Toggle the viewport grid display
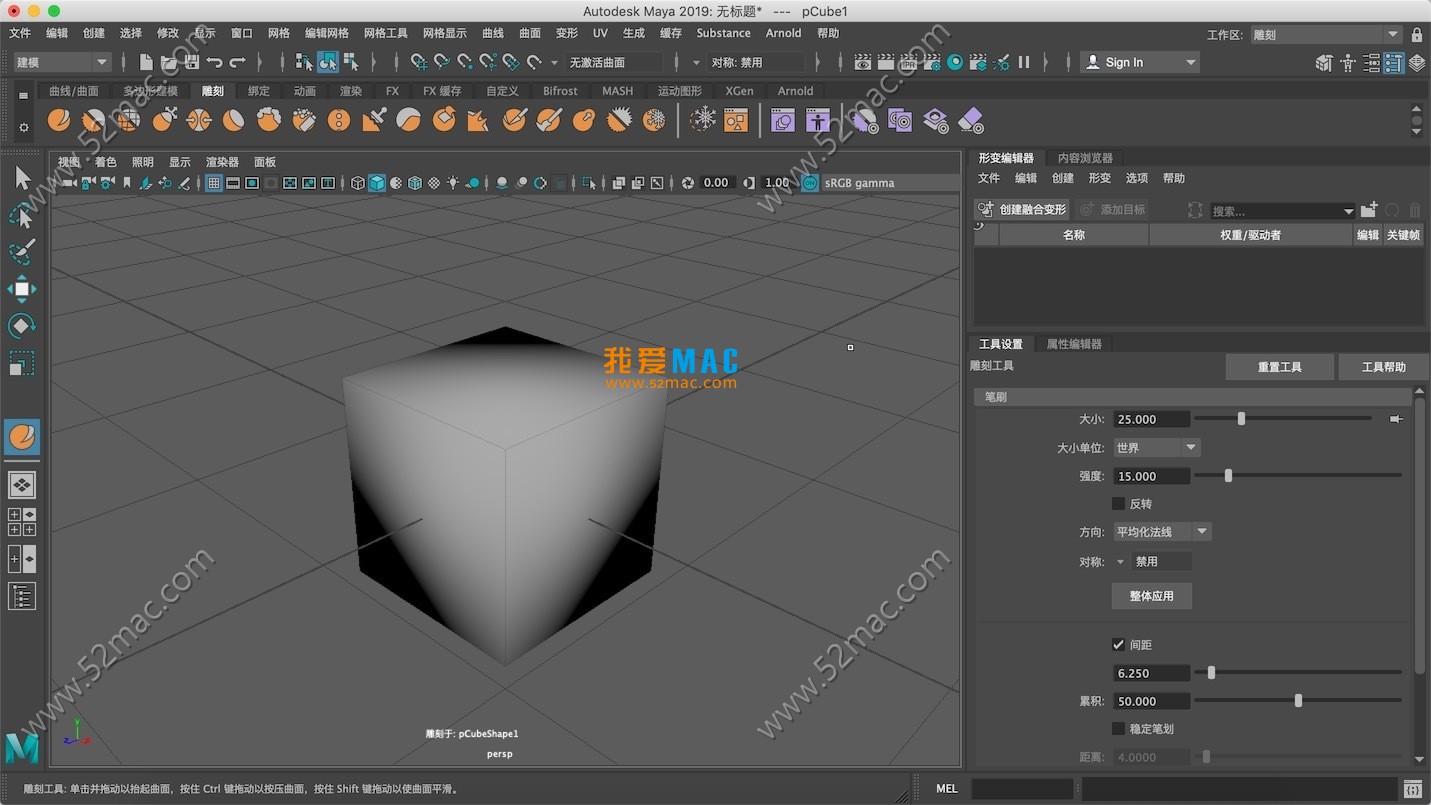The width and height of the screenshot is (1431, 805). (214, 183)
